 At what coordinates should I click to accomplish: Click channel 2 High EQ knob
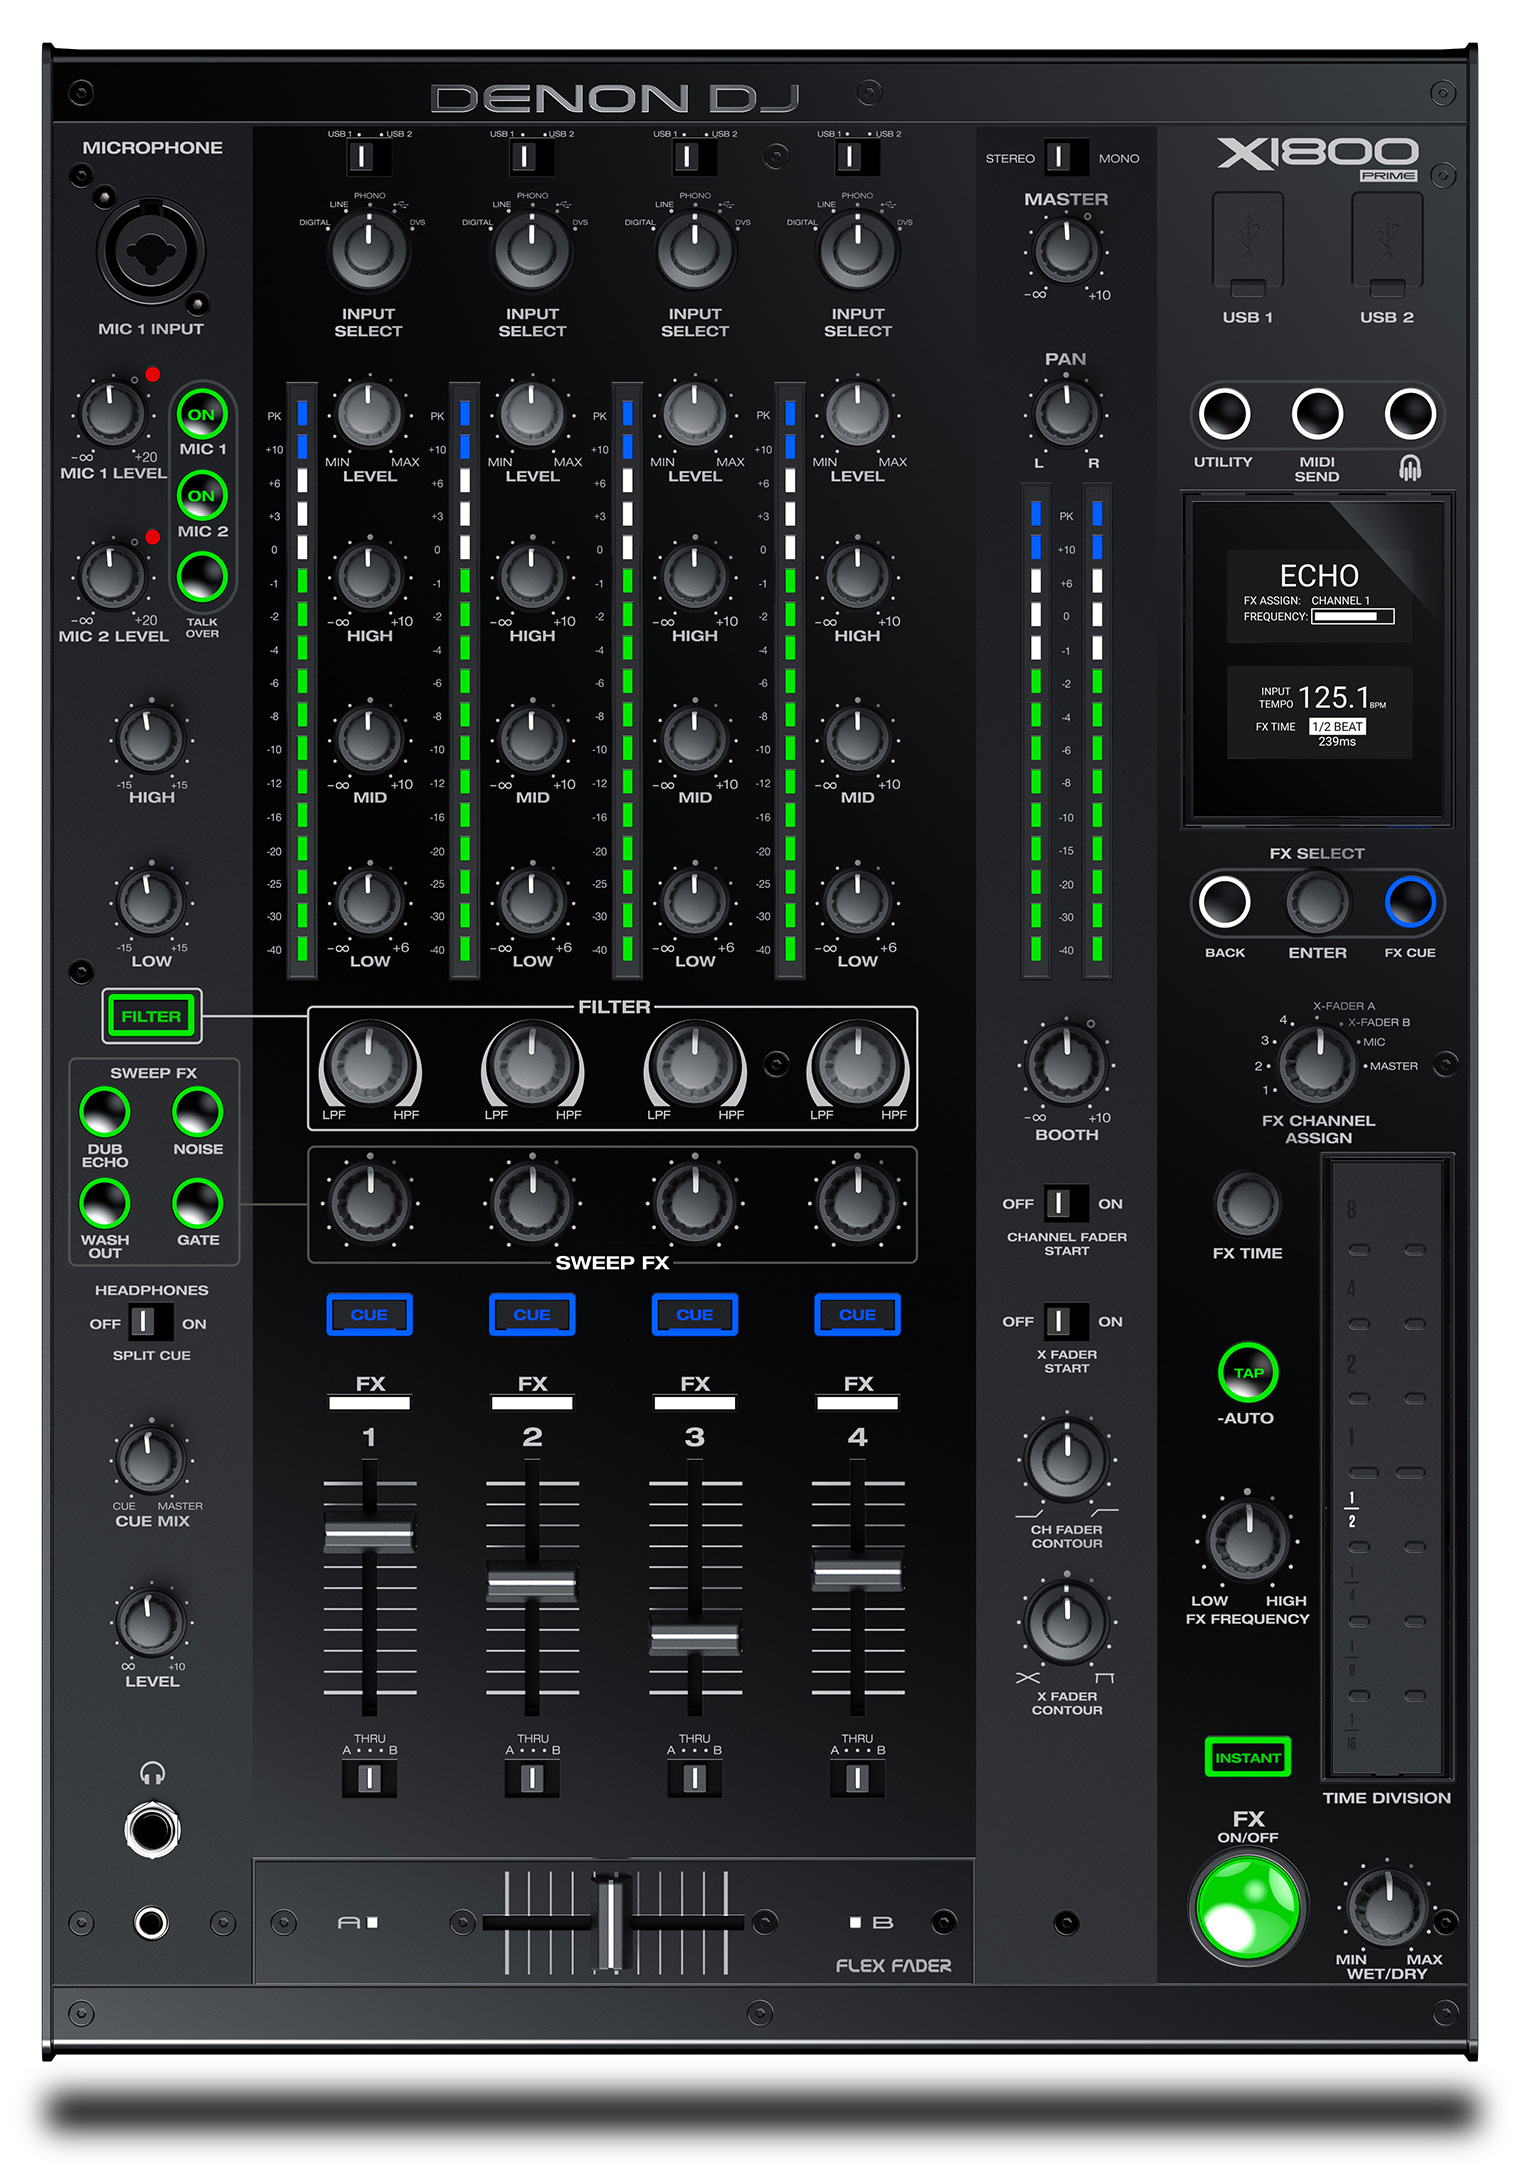(x=532, y=576)
